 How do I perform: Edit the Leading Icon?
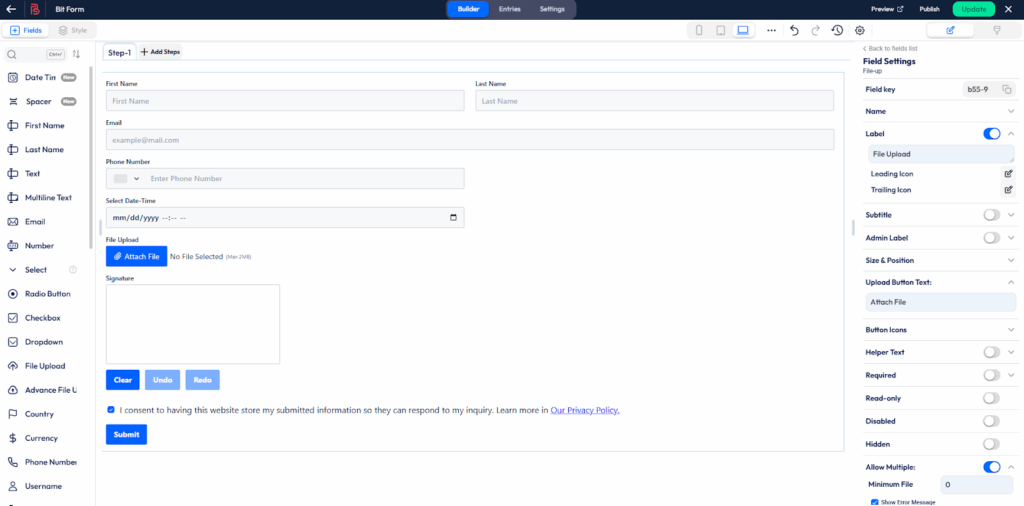tap(1008, 174)
